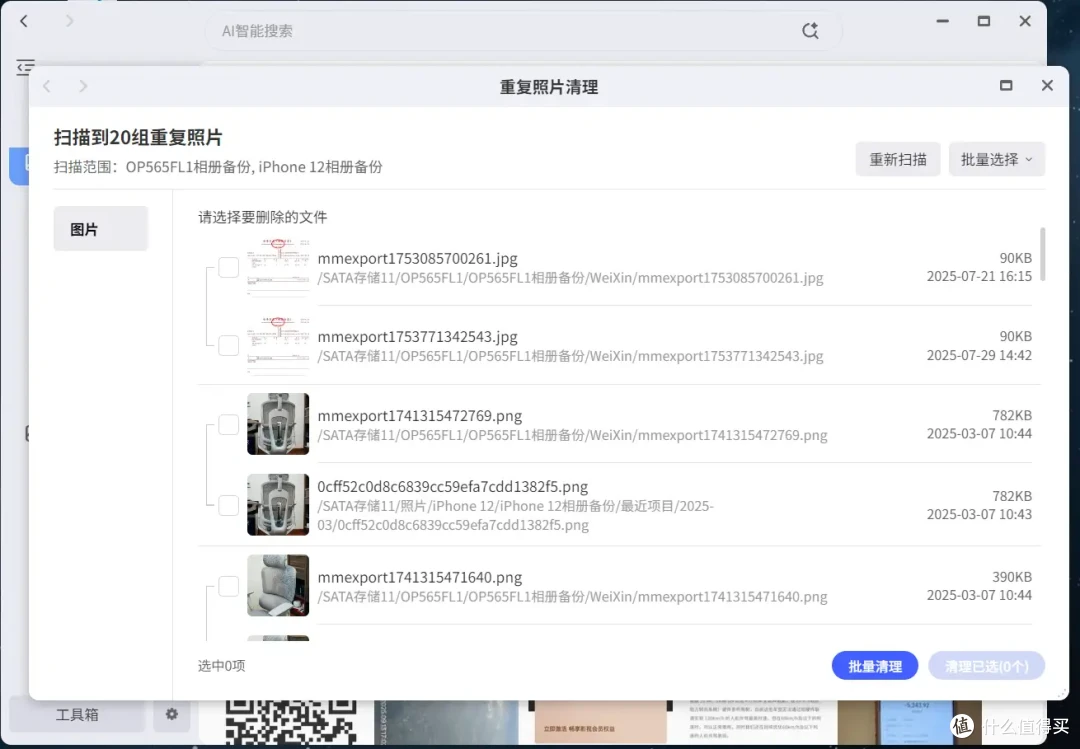The height and width of the screenshot is (749, 1080).
Task: Open the 批量选择 dropdown
Action: (x=997, y=159)
